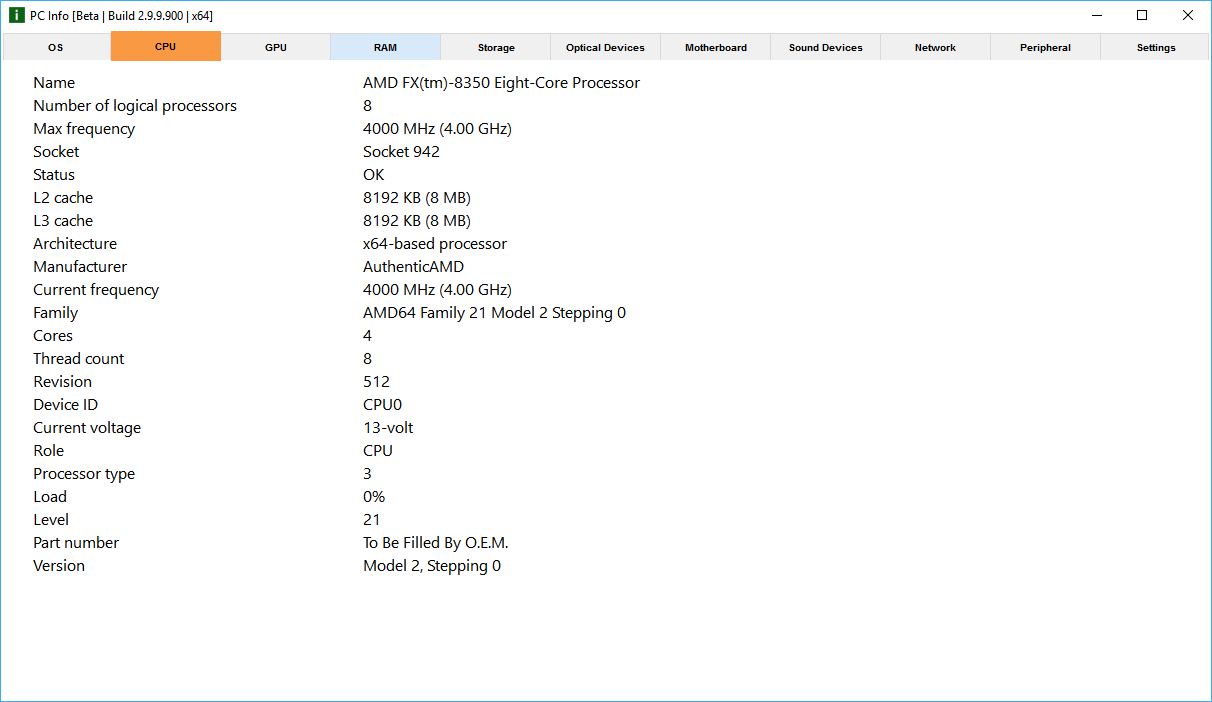Click the AMD64 Family 21 value
The image size is (1212, 702).
tap(494, 313)
